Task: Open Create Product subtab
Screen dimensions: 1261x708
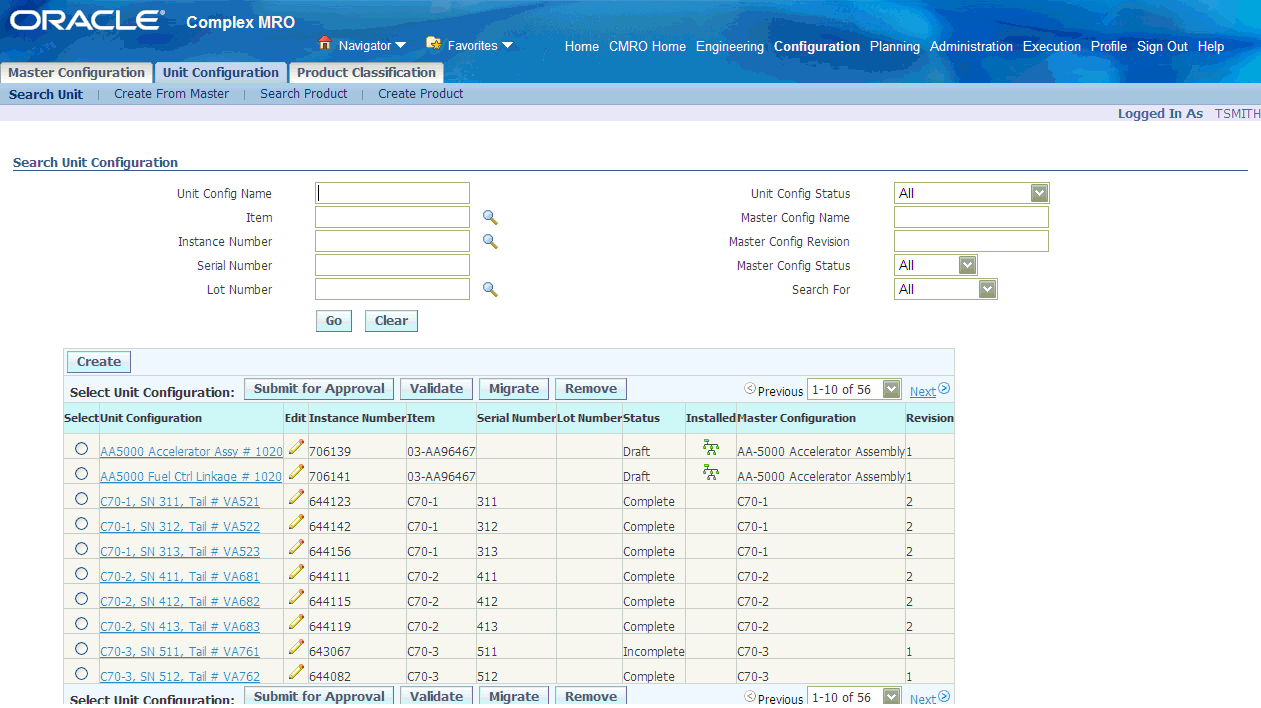Action: pyautogui.click(x=421, y=94)
